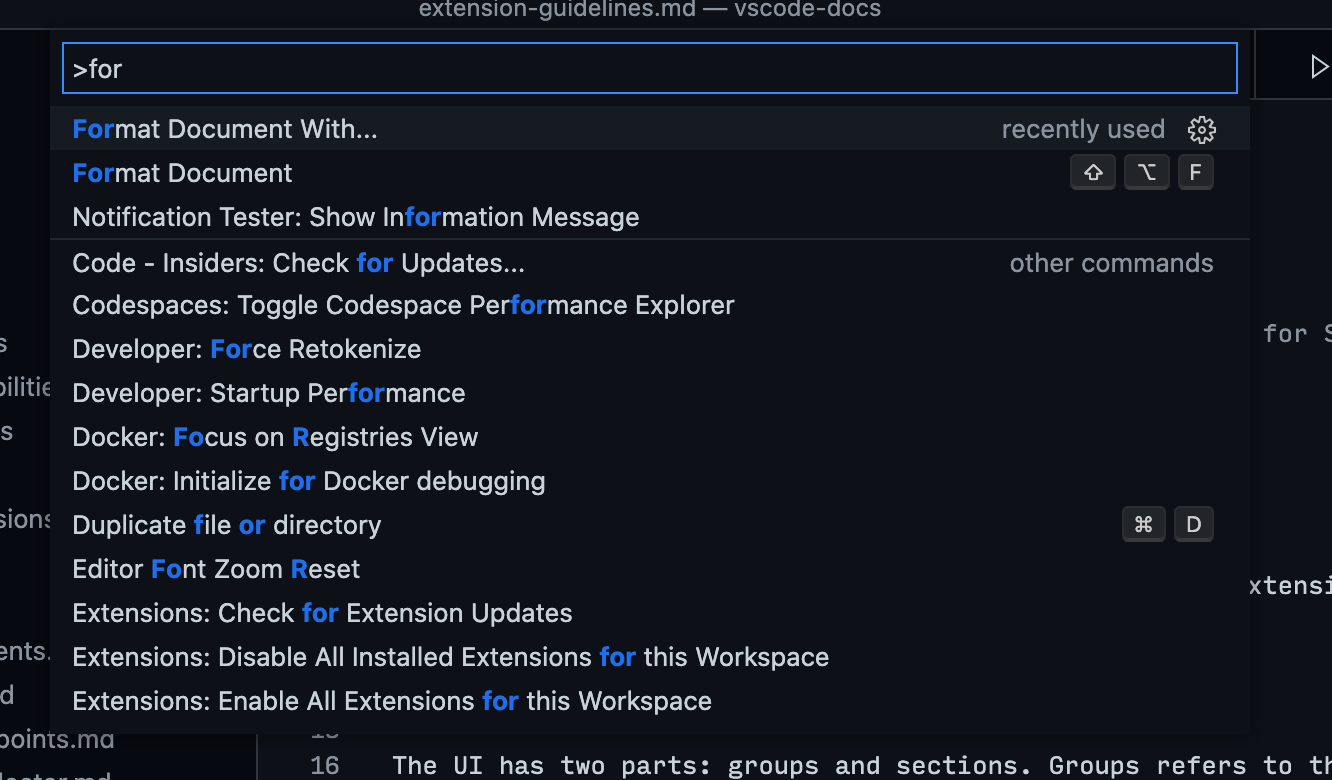This screenshot has width=1332, height=780.
Task: Click the ⌘ D keybinding badge
Action: coord(1144,524)
